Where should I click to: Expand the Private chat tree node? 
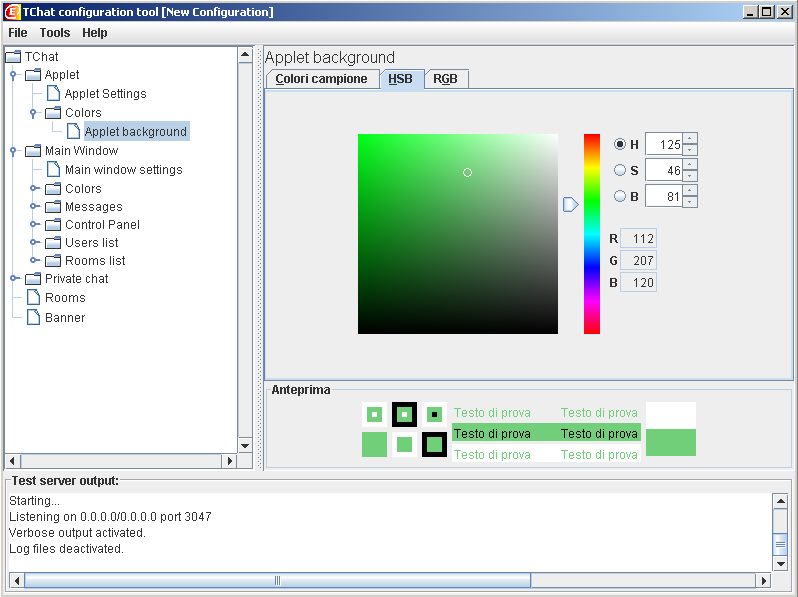[x=14, y=278]
